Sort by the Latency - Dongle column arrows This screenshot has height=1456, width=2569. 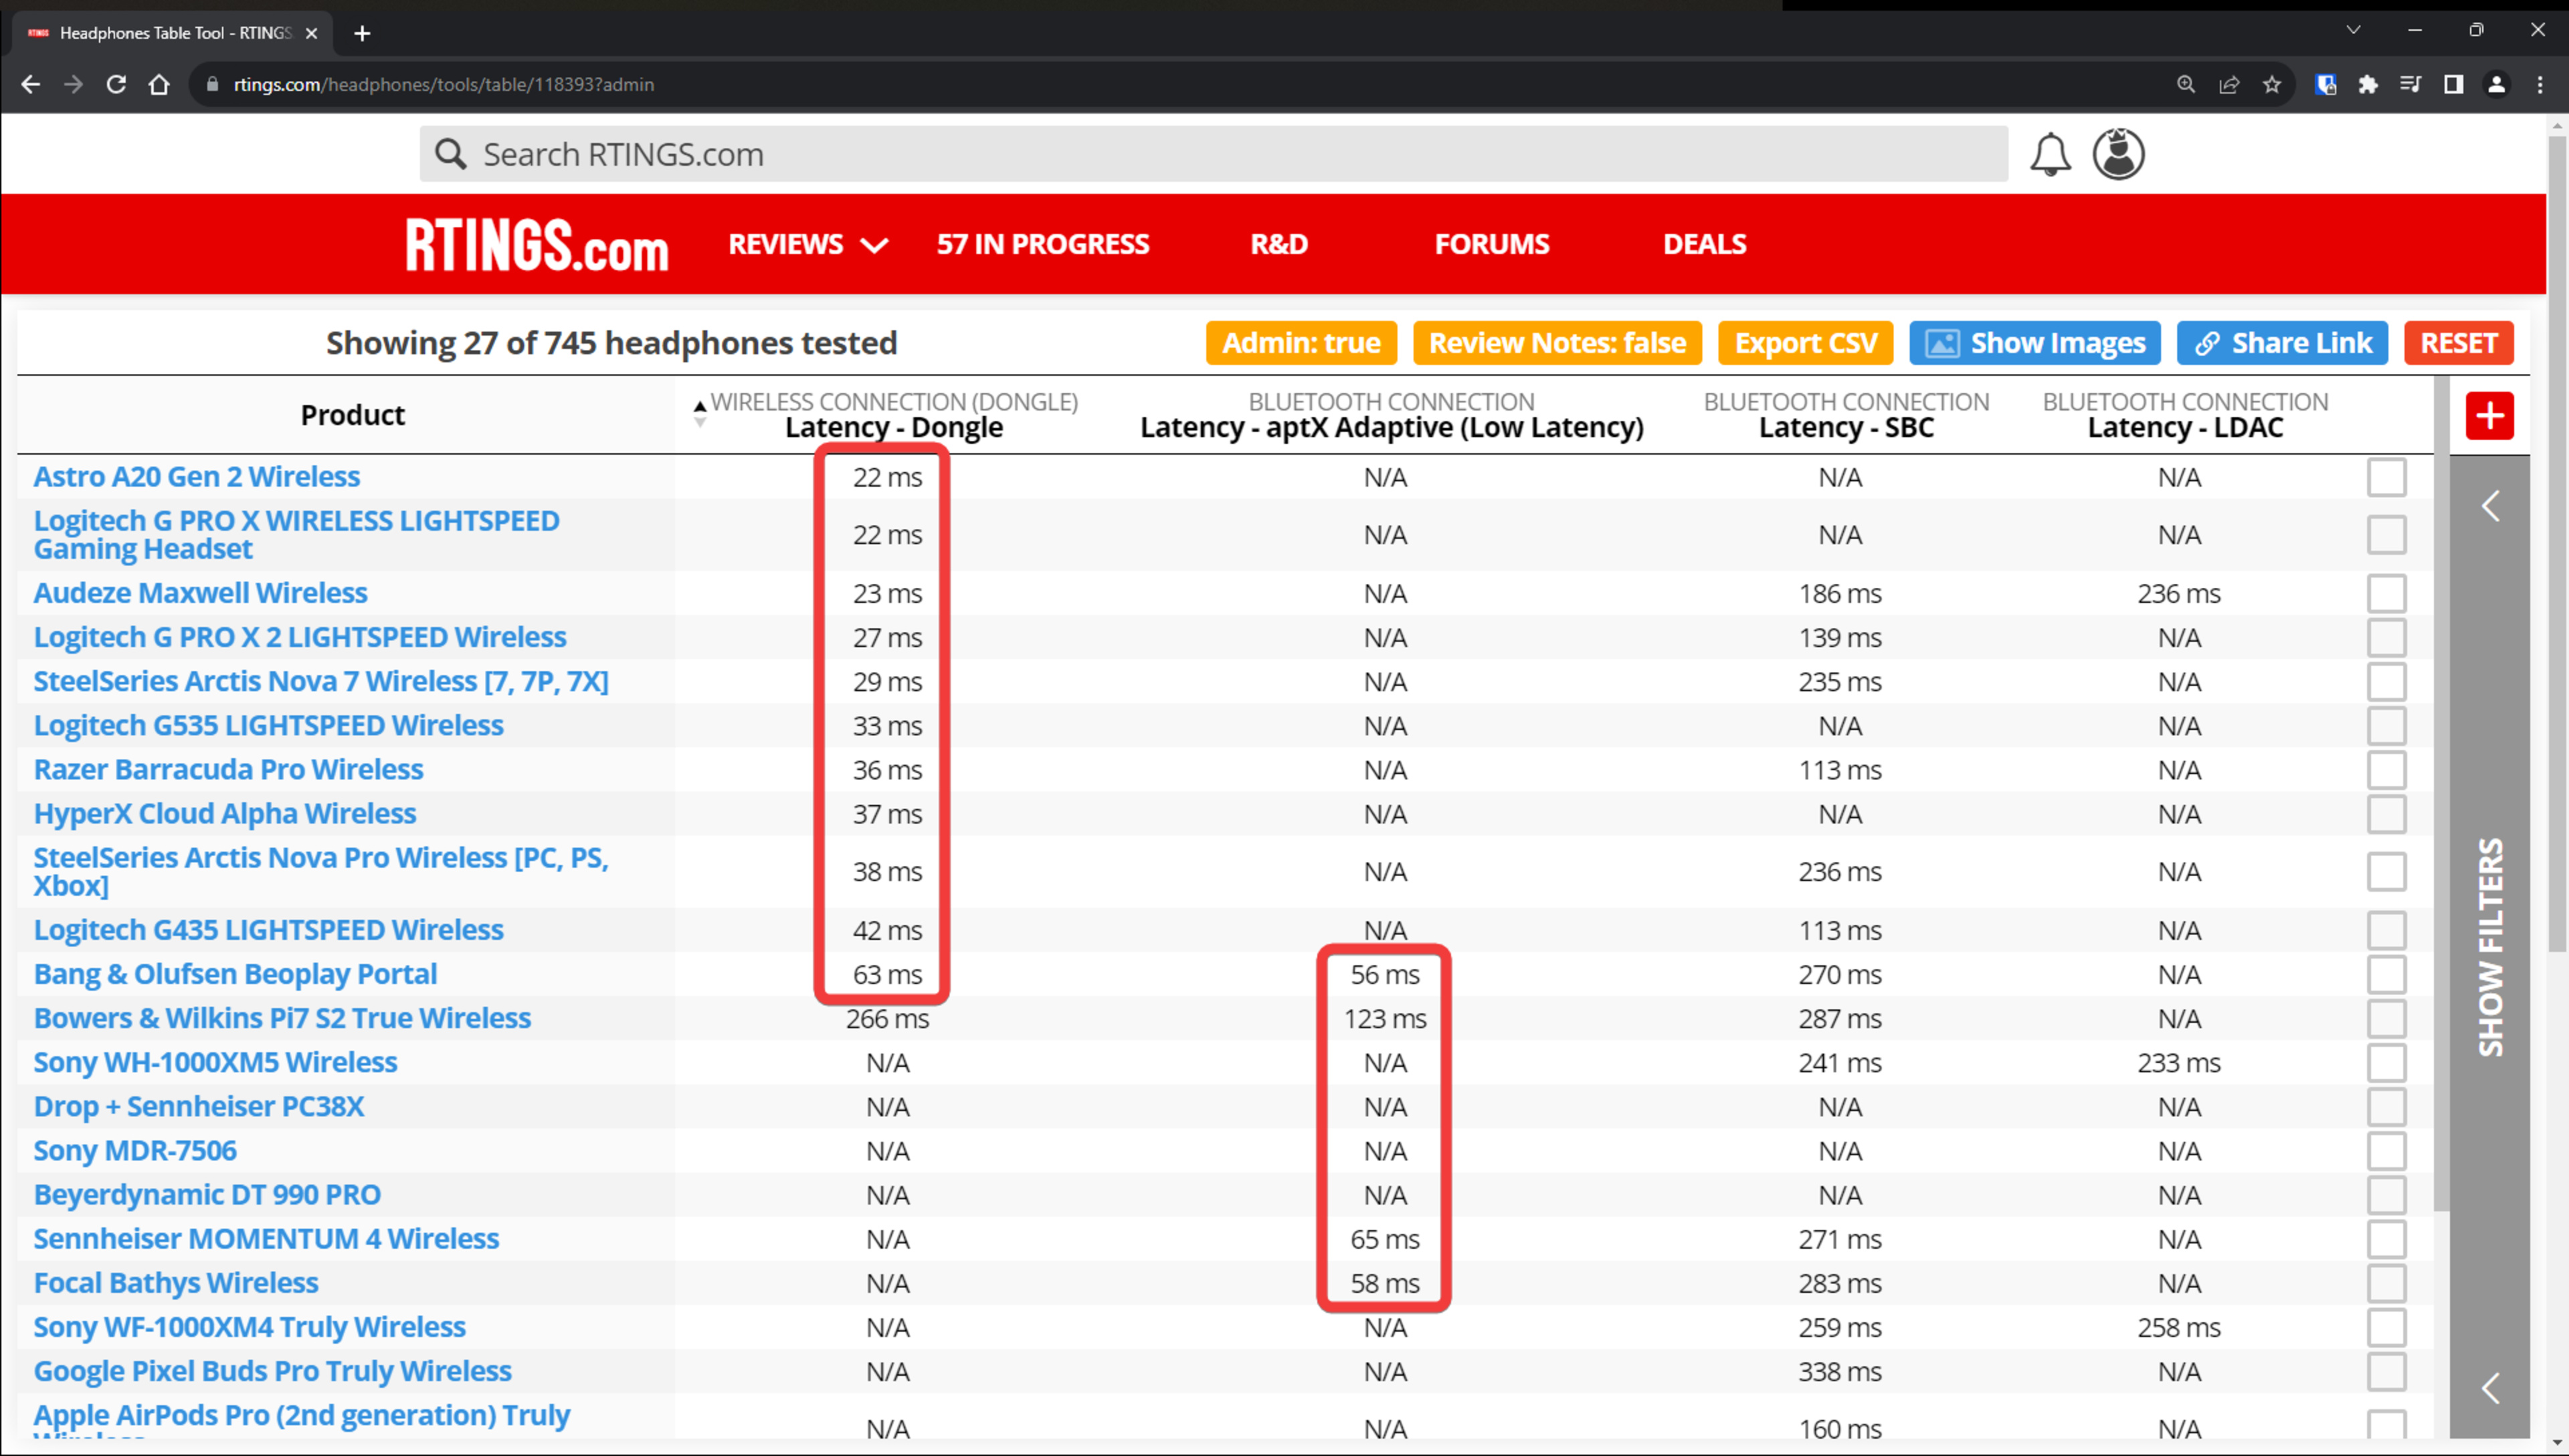pos(700,413)
